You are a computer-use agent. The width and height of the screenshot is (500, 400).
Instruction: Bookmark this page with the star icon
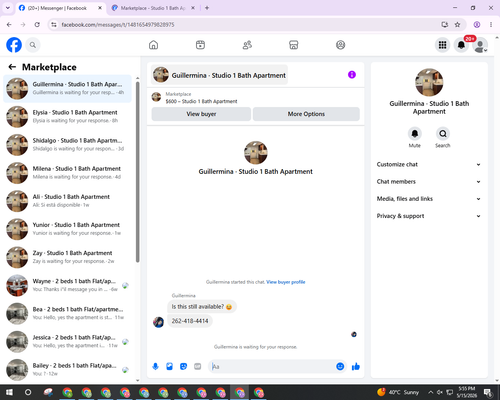457,25
